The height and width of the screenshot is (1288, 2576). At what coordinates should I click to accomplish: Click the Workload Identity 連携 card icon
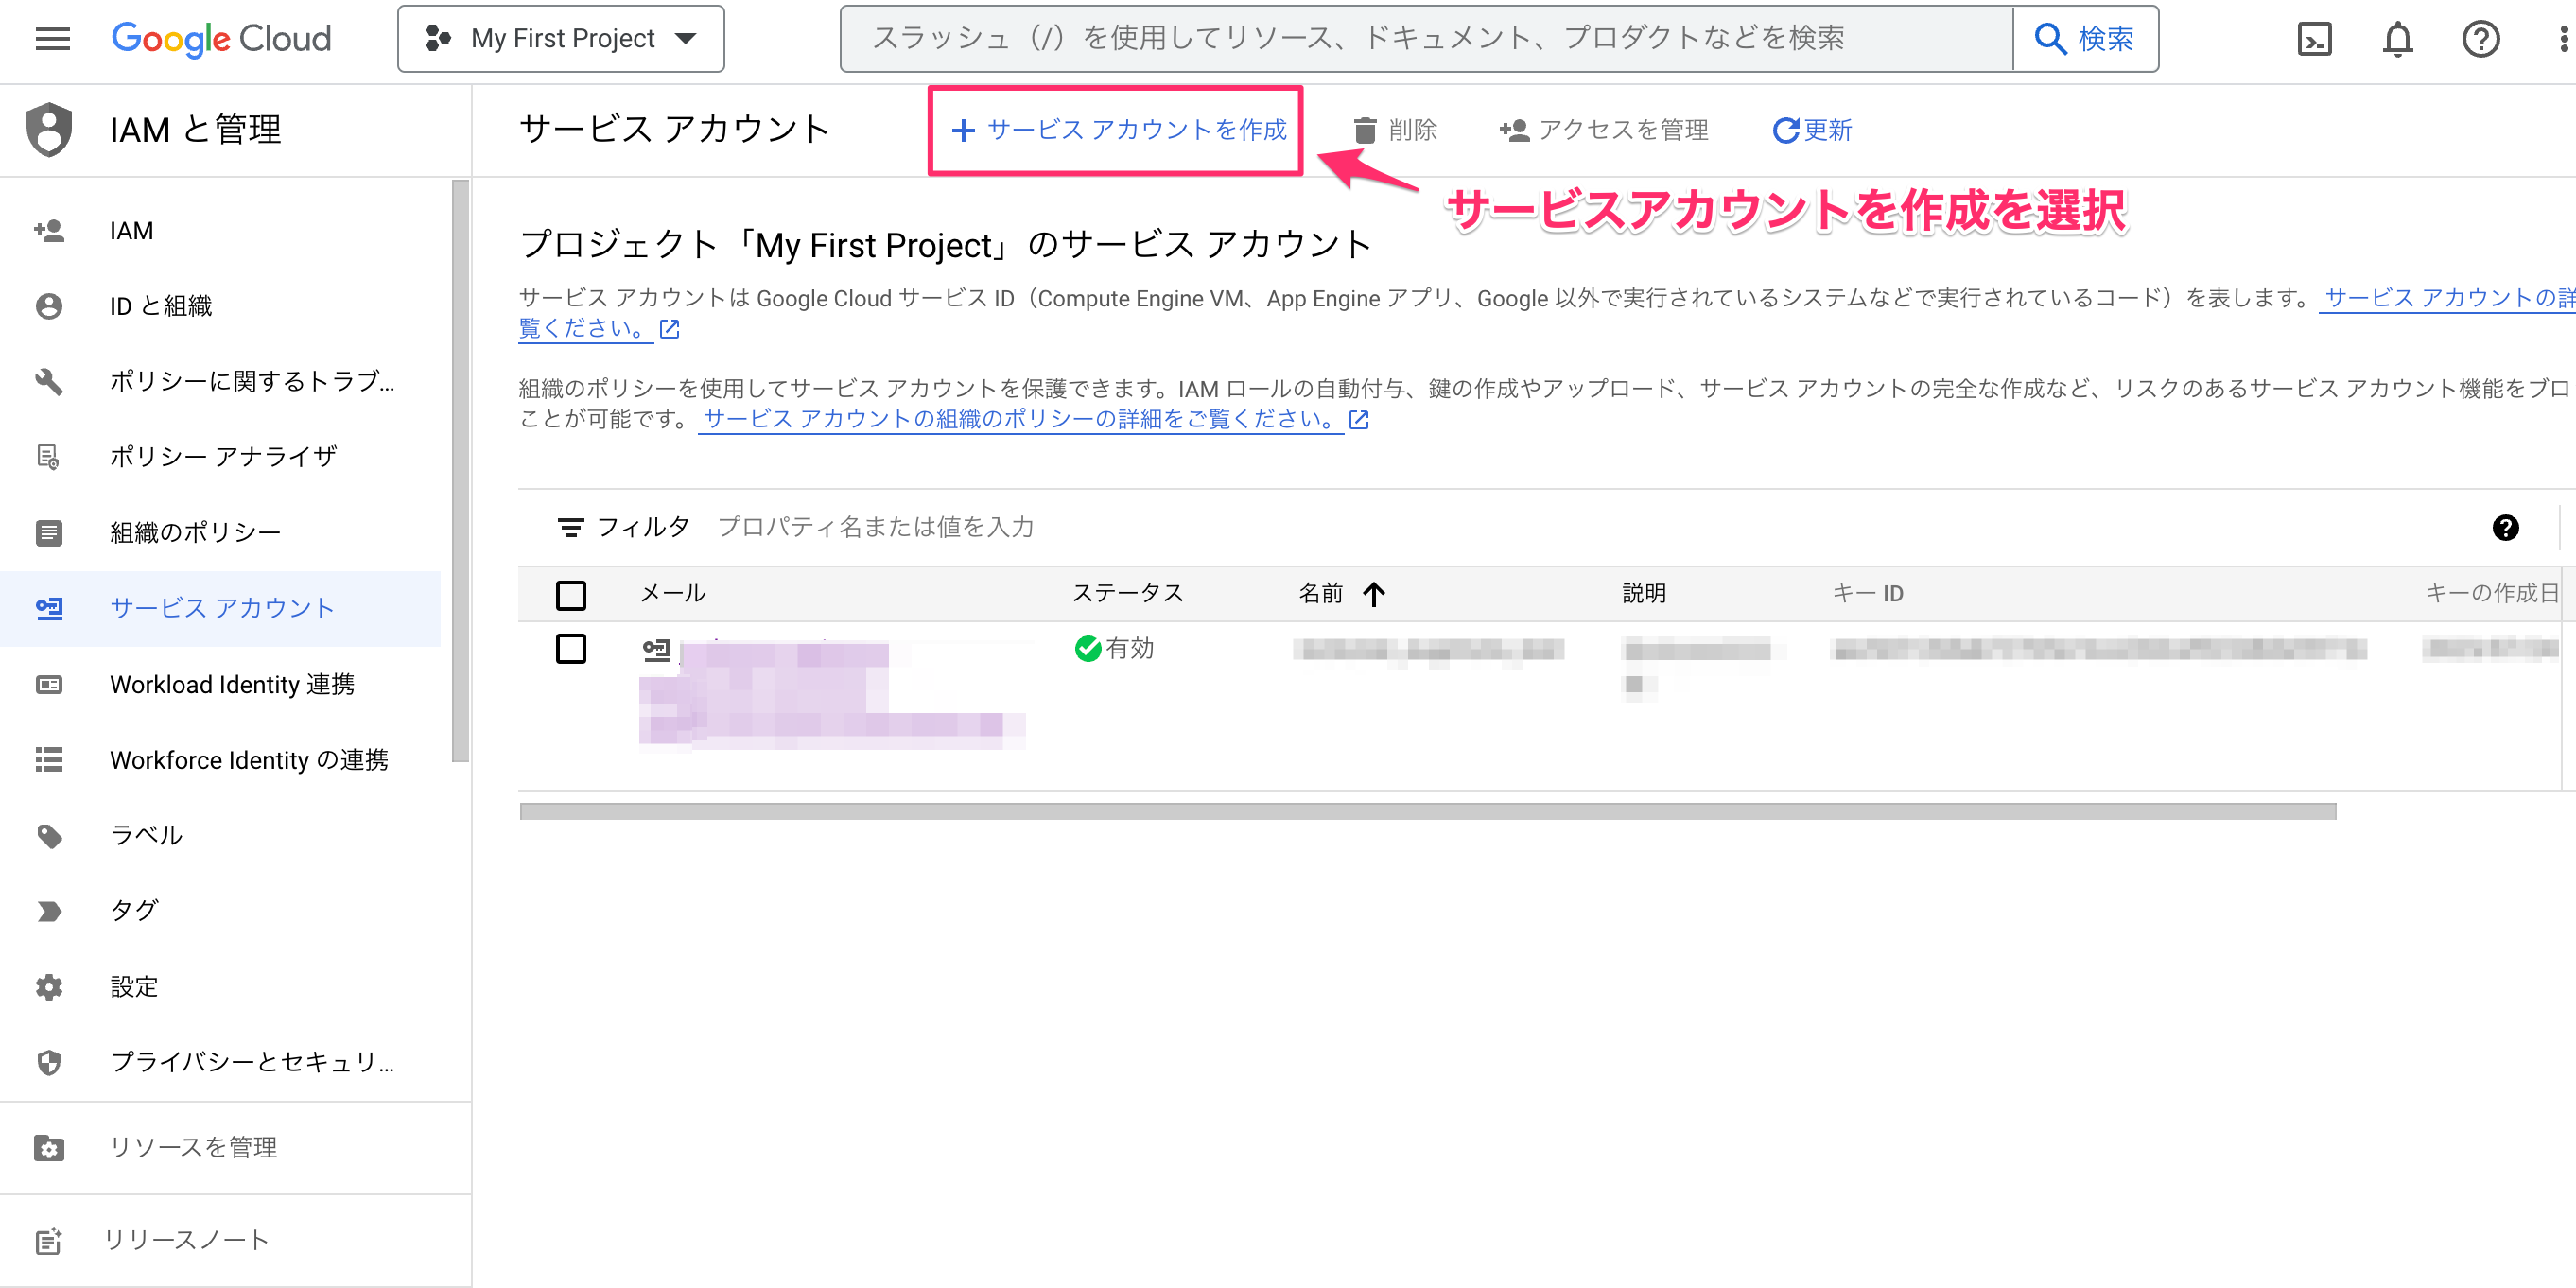point(49,684)
